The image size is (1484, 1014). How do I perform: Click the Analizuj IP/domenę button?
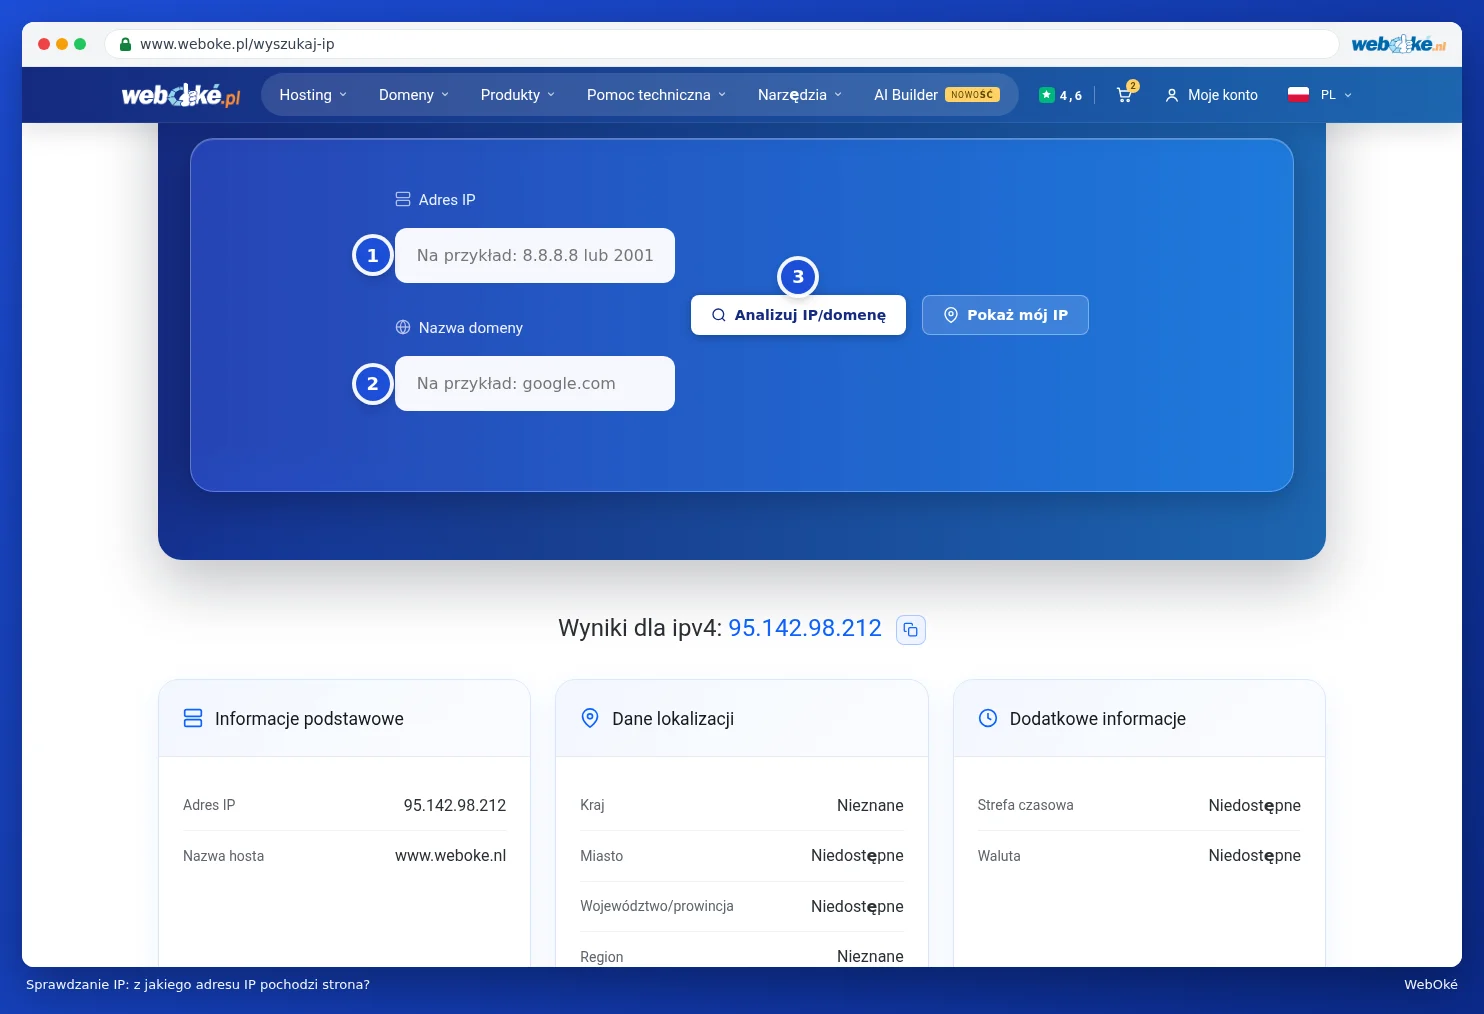pos(798,315)
